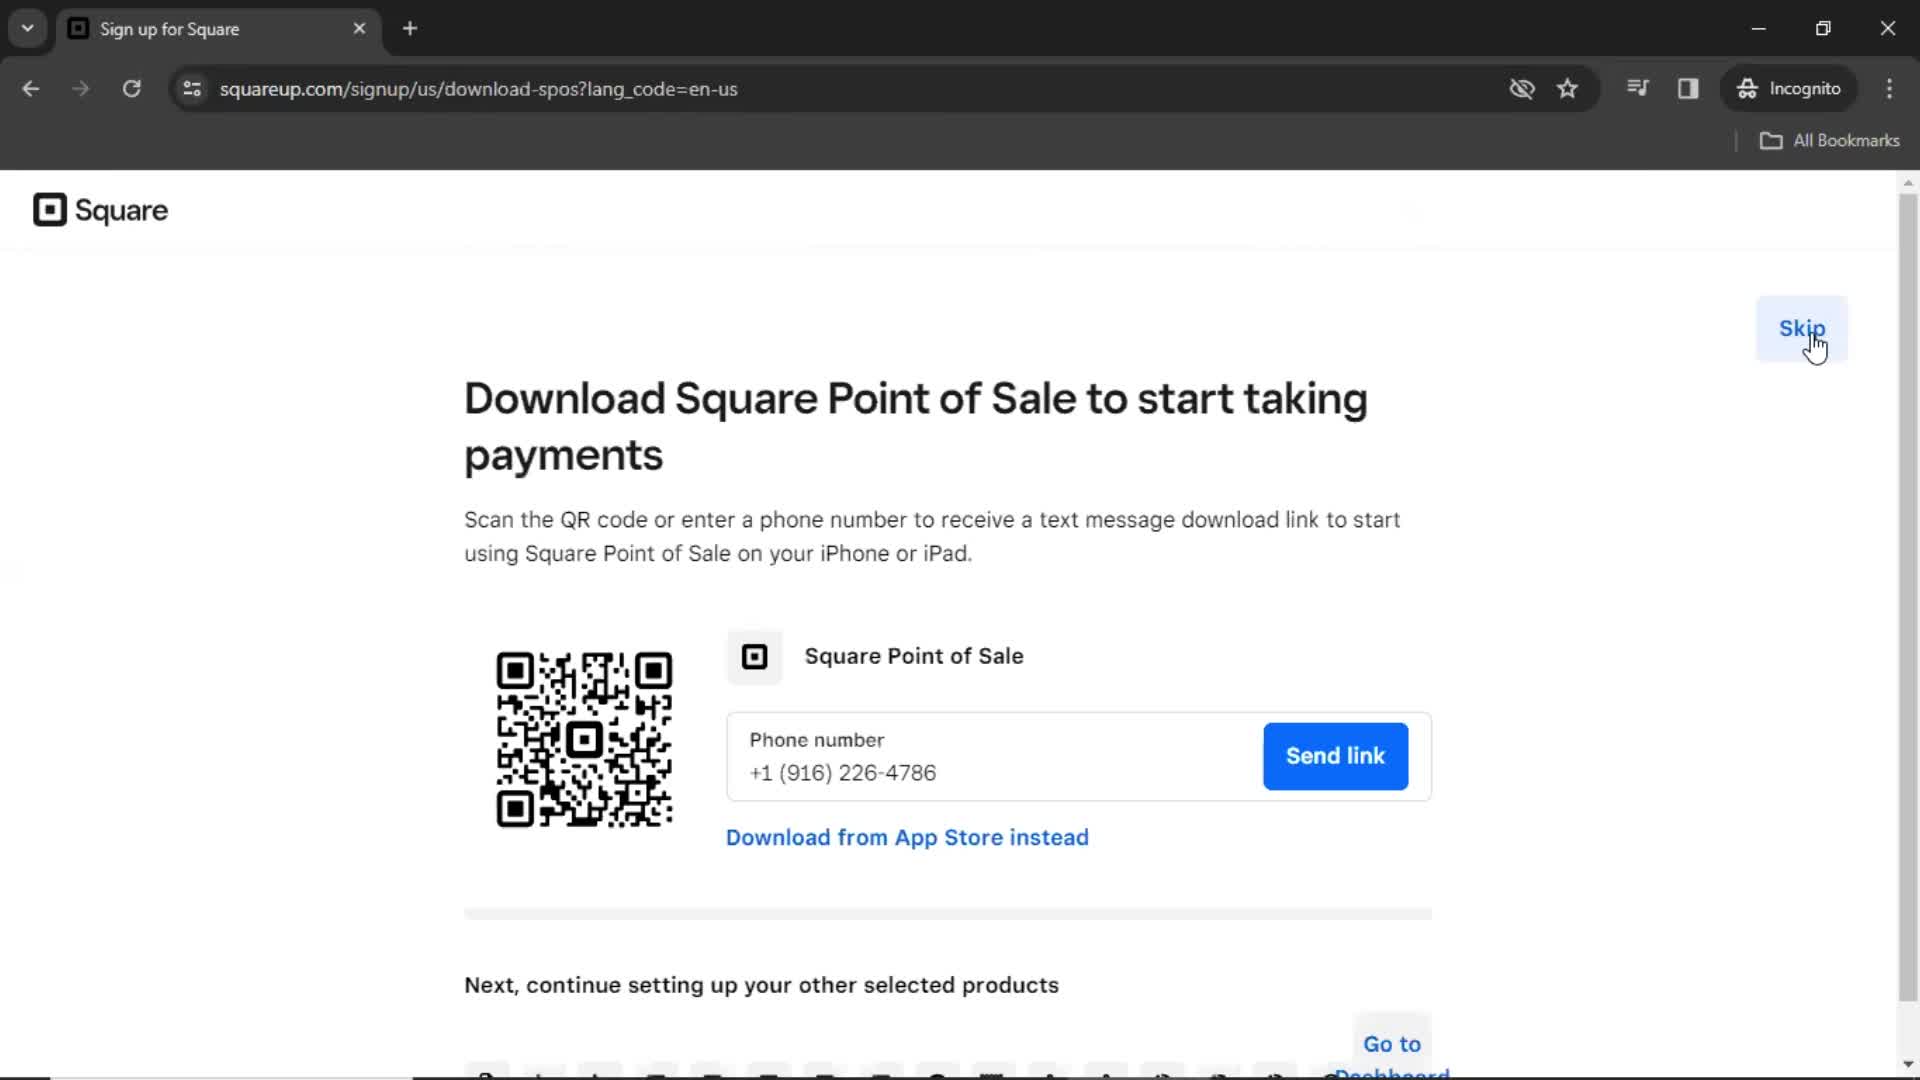Click the page vertical scrollbar thumb
This screenshot has width=1920, height=1080.
coord(1908,597)
